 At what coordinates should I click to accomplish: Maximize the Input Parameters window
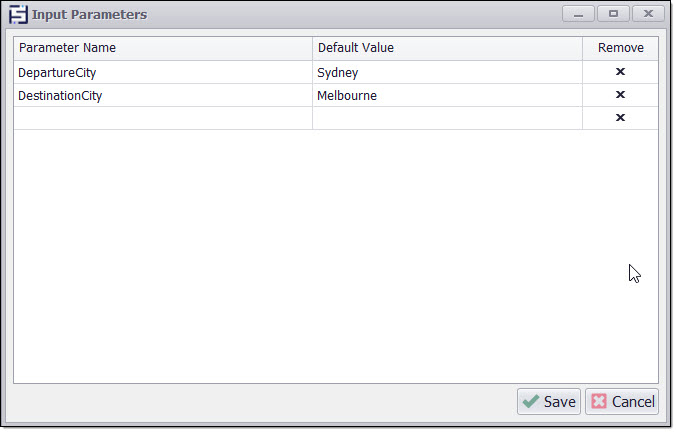(613, 14)
